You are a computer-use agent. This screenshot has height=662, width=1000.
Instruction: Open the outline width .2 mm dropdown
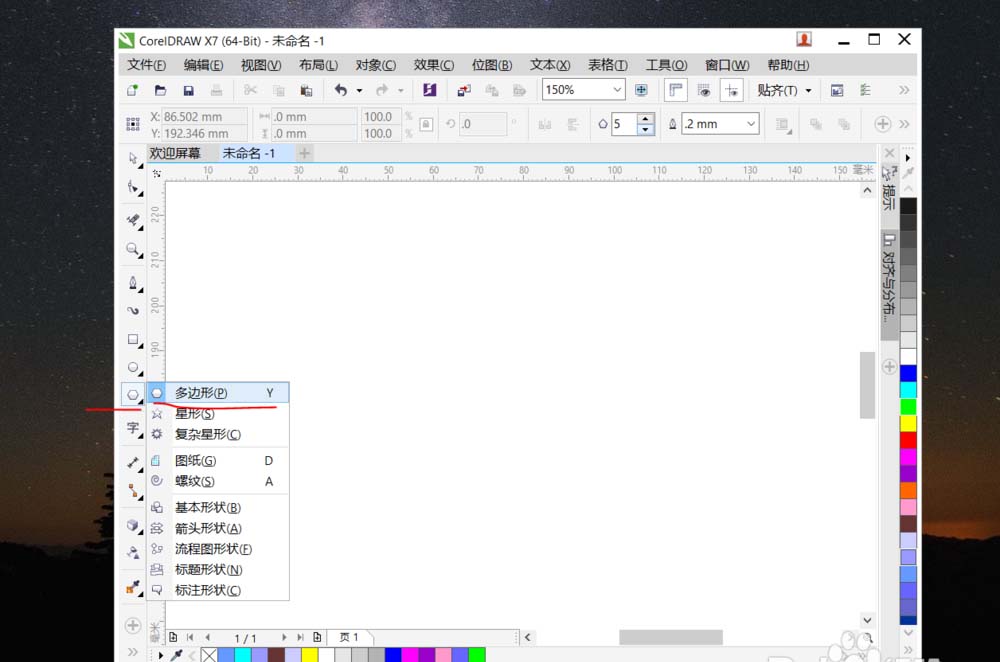(750, 123)
